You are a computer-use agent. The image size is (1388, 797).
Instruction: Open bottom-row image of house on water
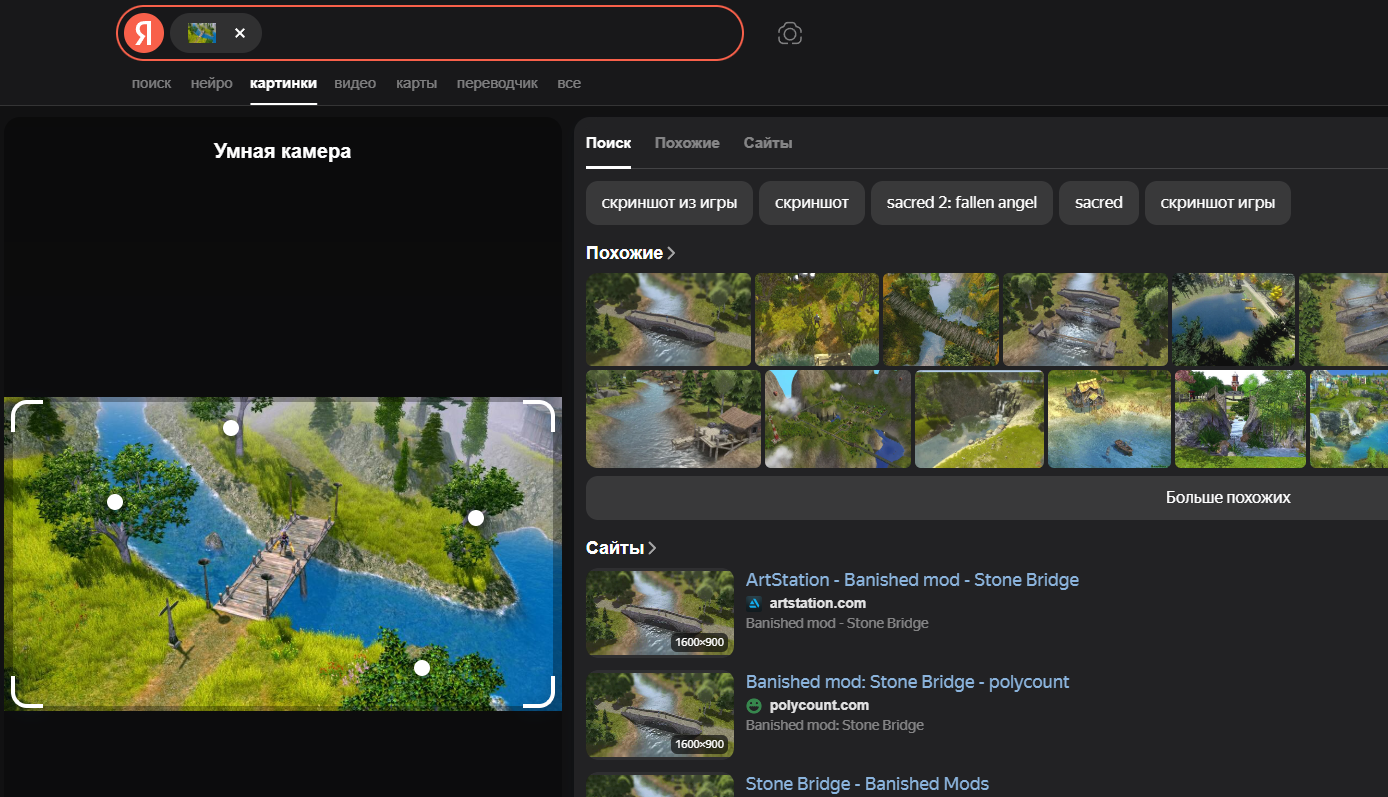(1109, 419)
